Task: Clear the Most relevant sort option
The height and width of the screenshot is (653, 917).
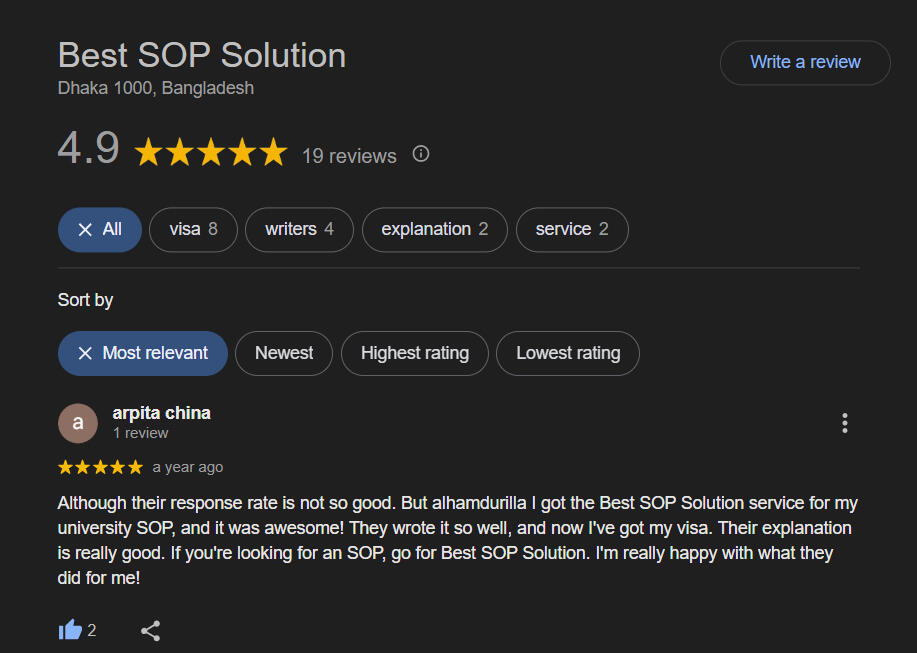Action: (x=143, y=353)
